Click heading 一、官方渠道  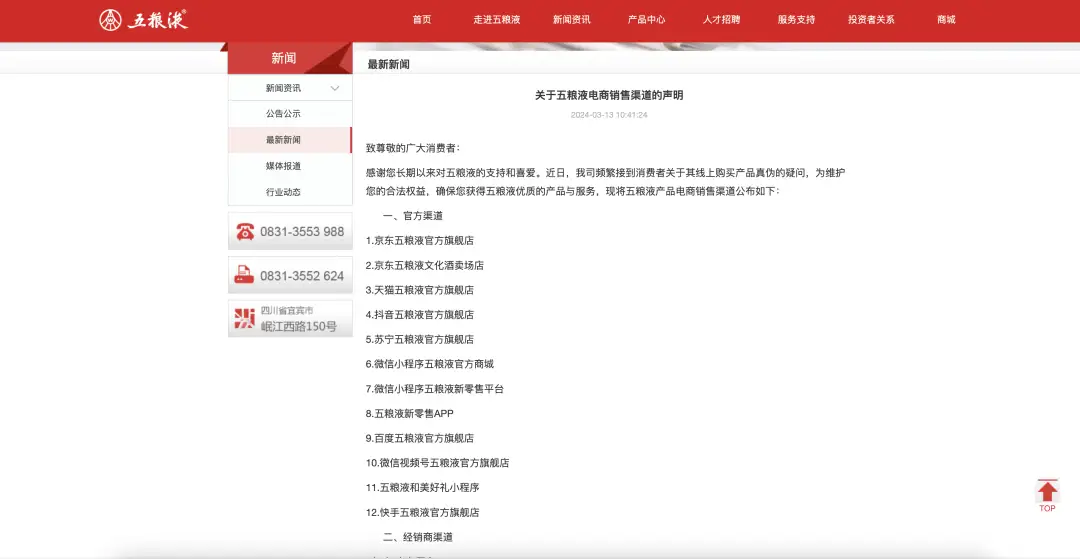point(413,215)
